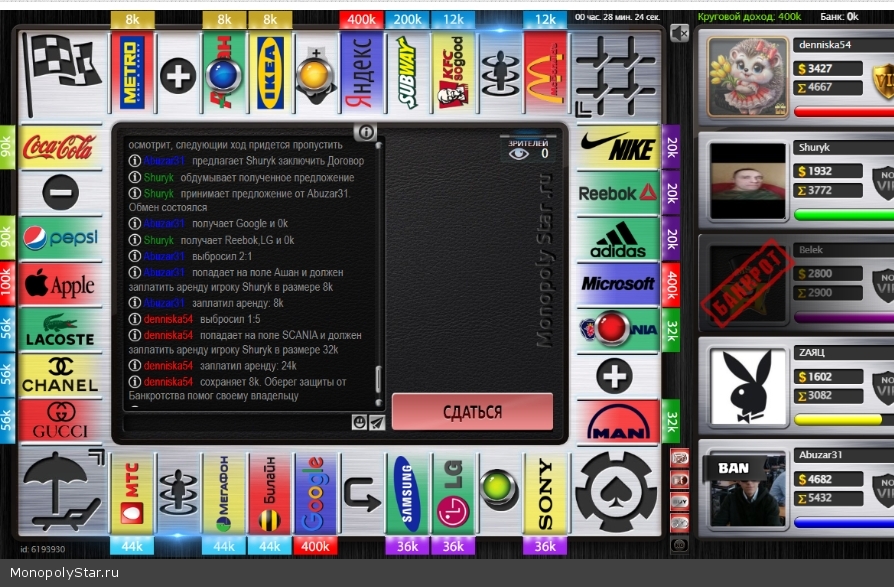
Task: Open Shuryk player avatar
Action: coord(747,181)
